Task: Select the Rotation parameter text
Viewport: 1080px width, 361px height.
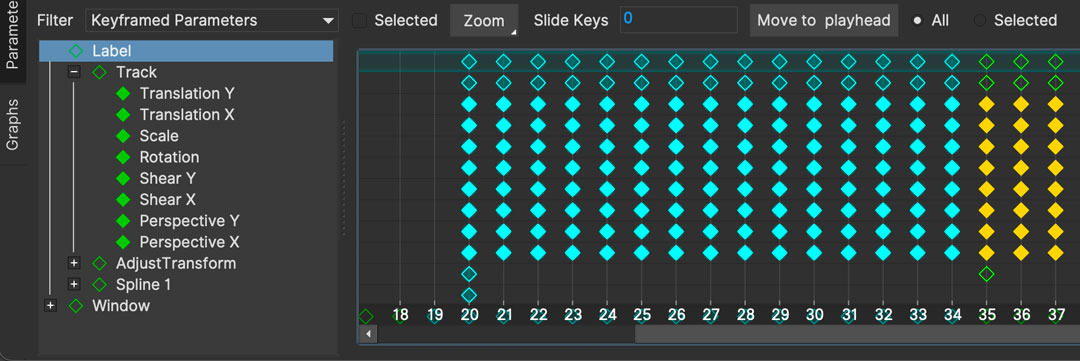Action: [169, 158]
